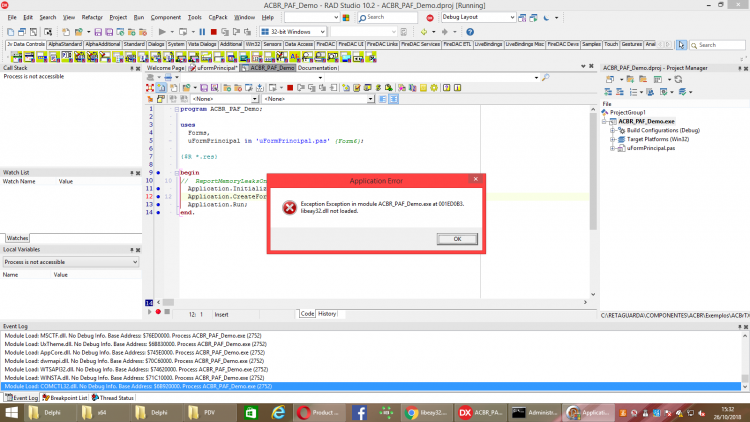
Task: Click the red stop icon beside IDE search
Action: [x=430, y=18]
